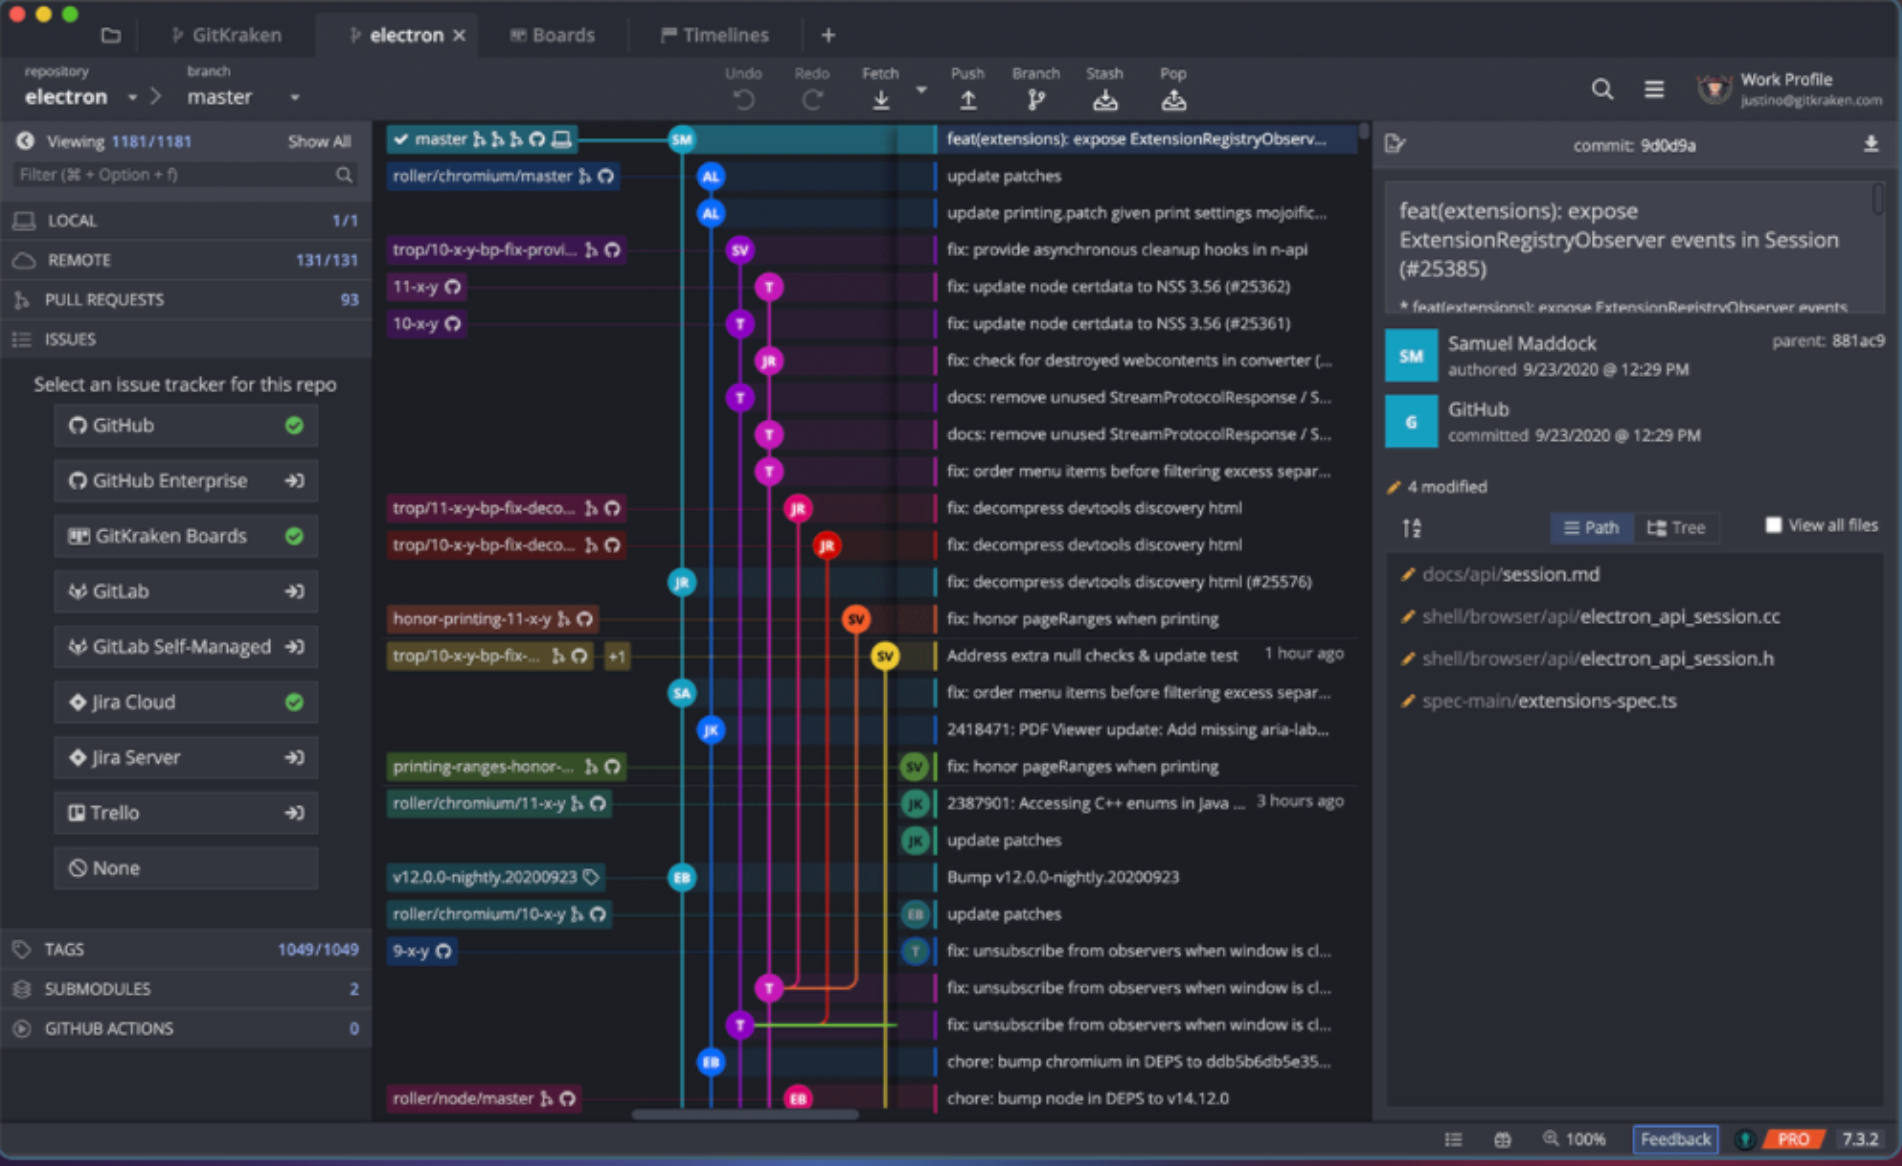Open the electron repository dropdown
This screenshot has width=1902, height=1166.
pyautogui.click(x=131, y=97)
